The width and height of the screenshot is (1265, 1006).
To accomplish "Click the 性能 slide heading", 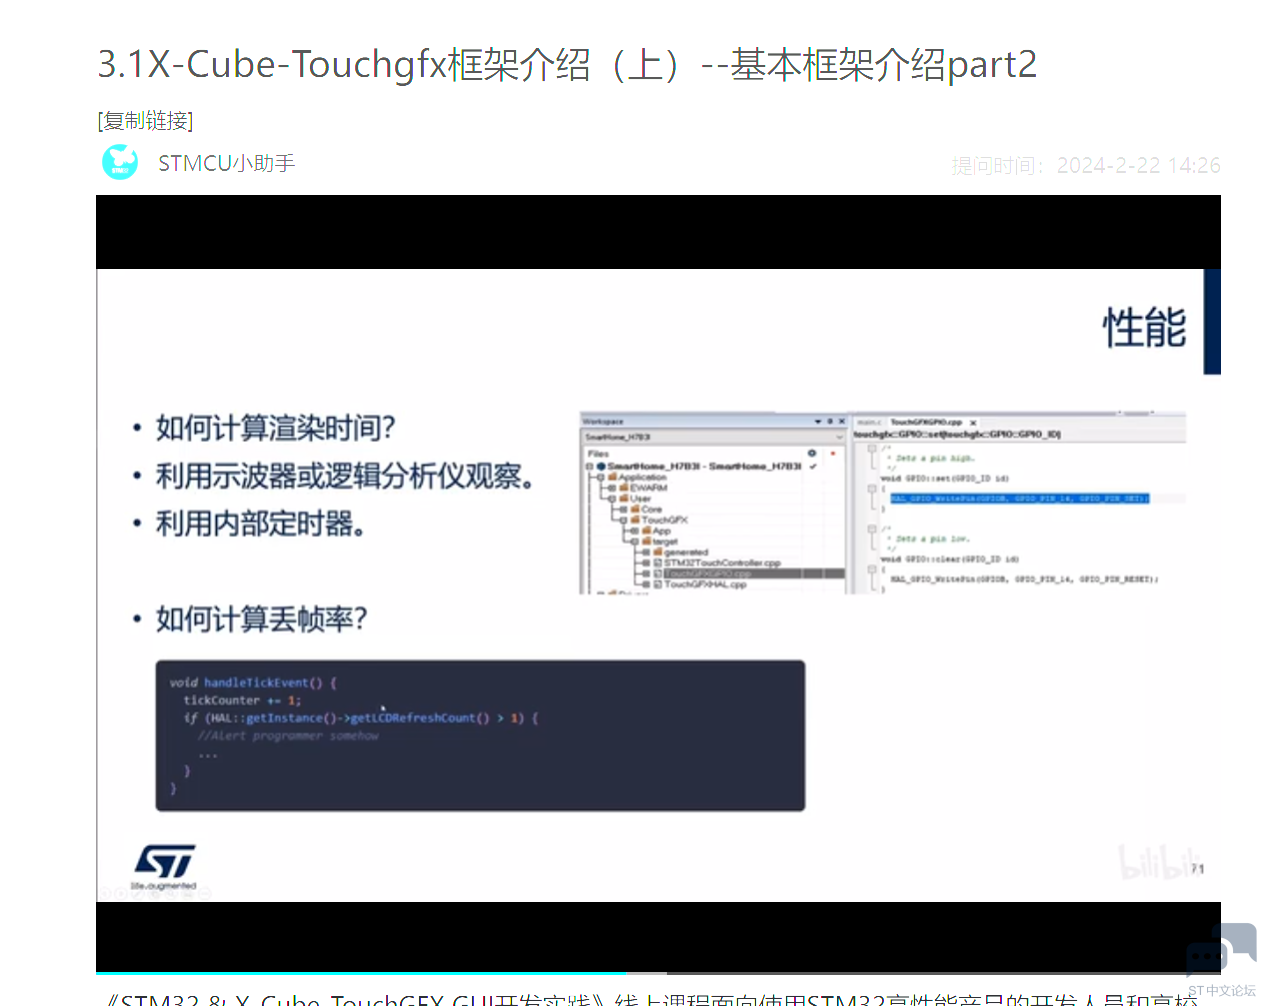I will 1144,328.
